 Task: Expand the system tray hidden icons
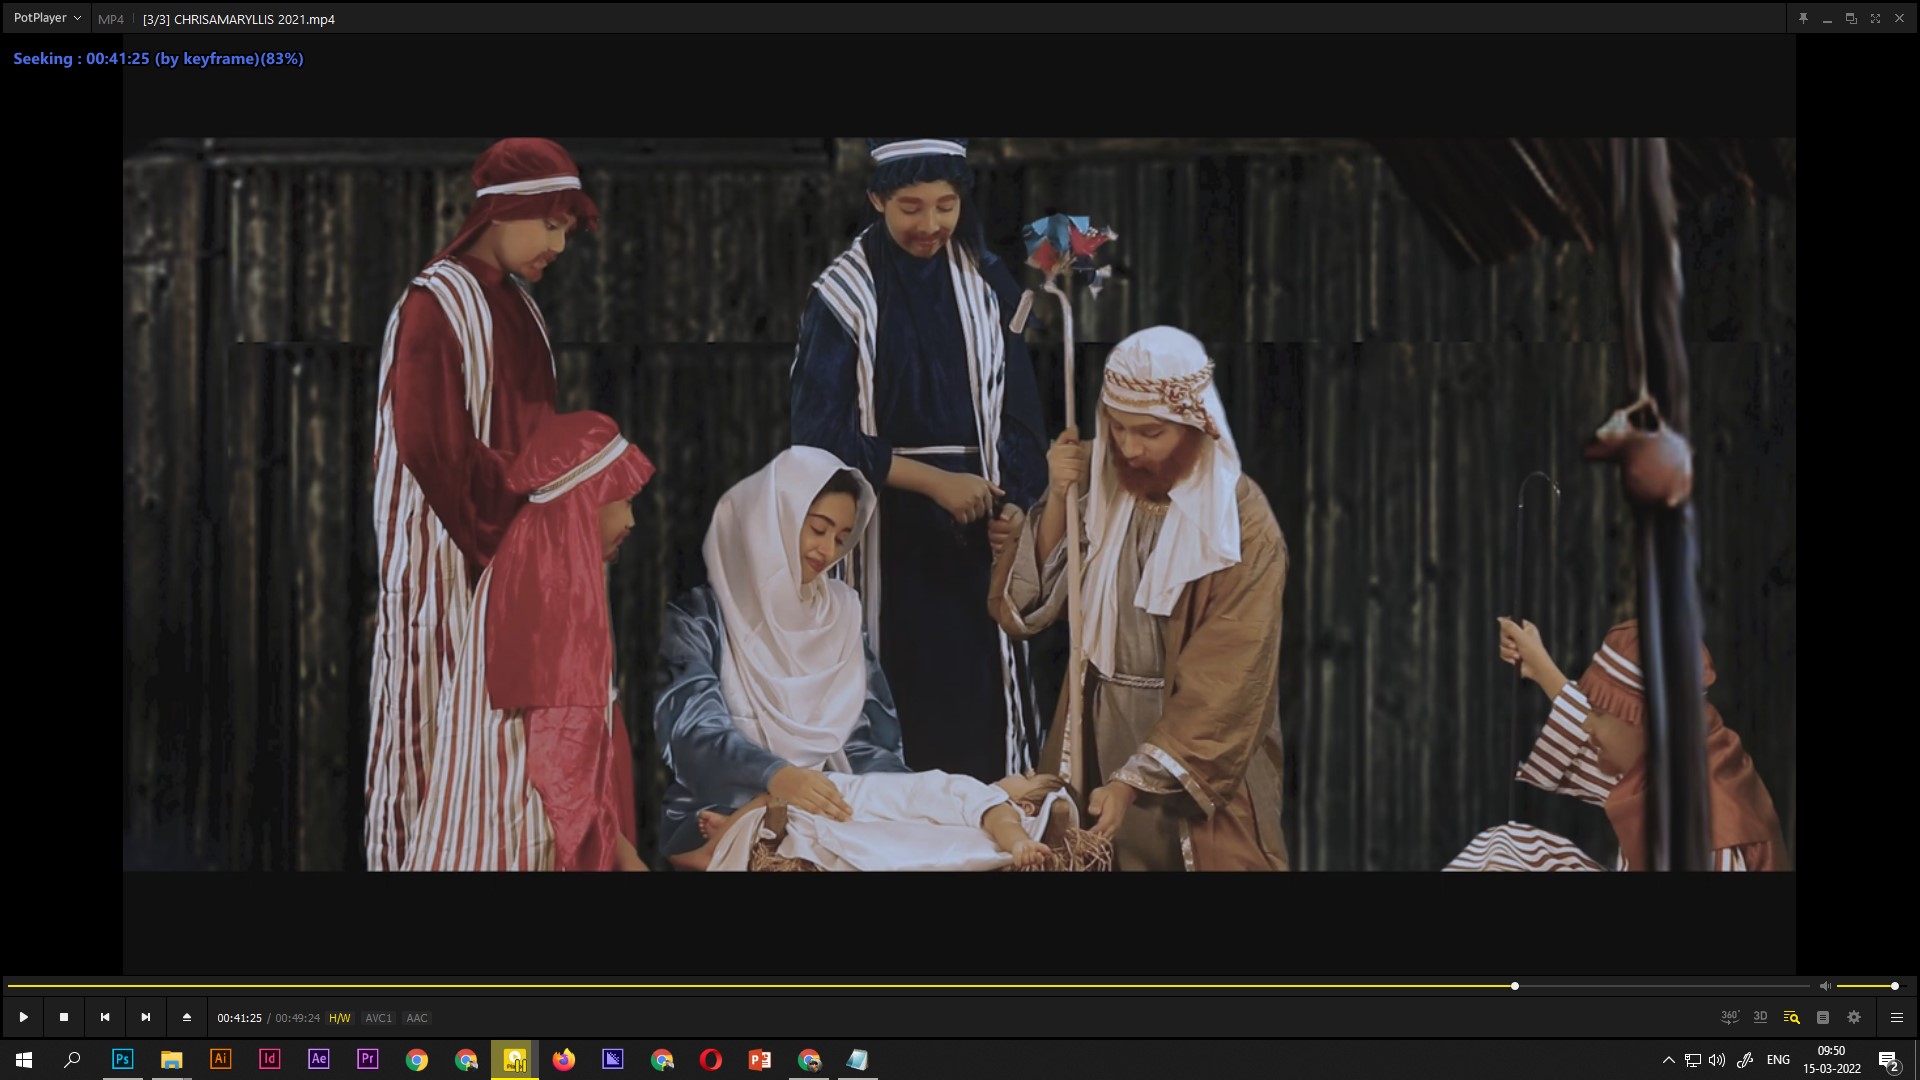(1668, 1060)
